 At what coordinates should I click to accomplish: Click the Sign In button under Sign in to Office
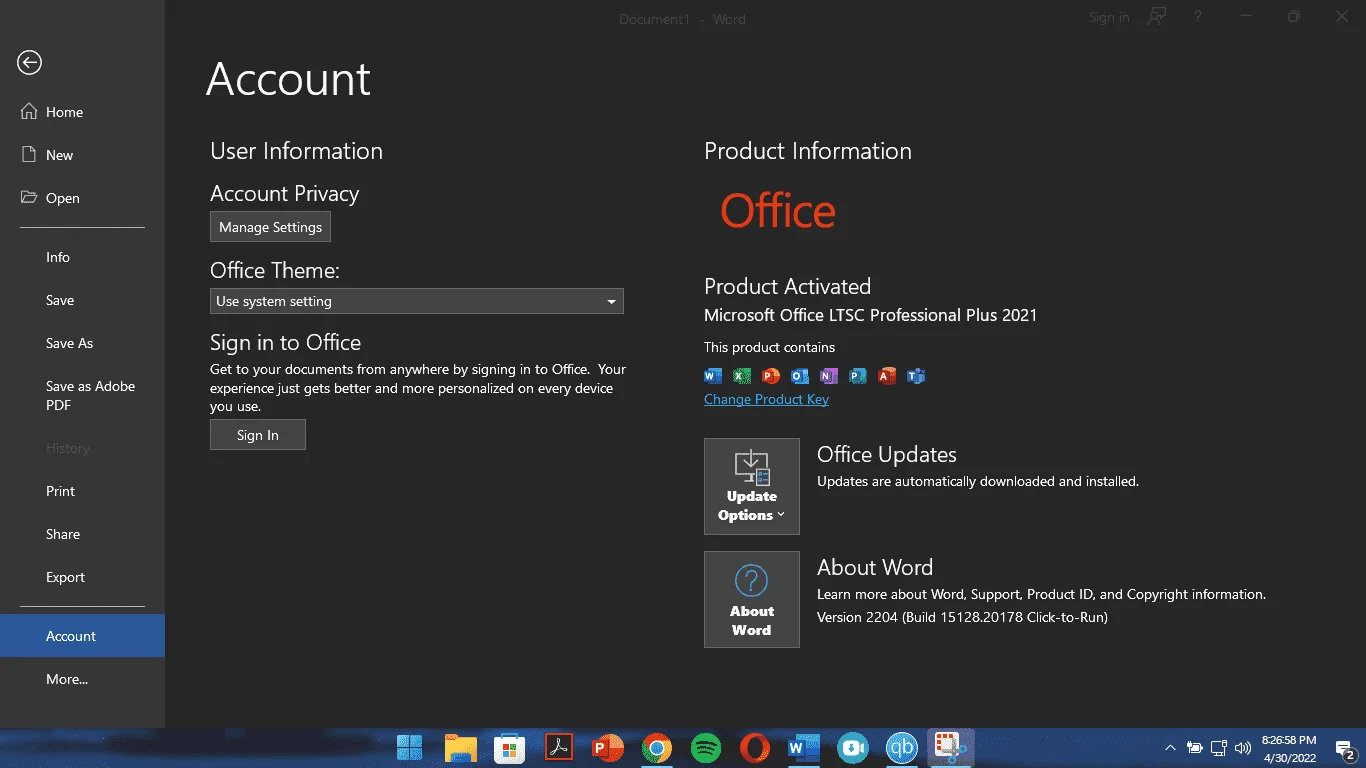258,435
